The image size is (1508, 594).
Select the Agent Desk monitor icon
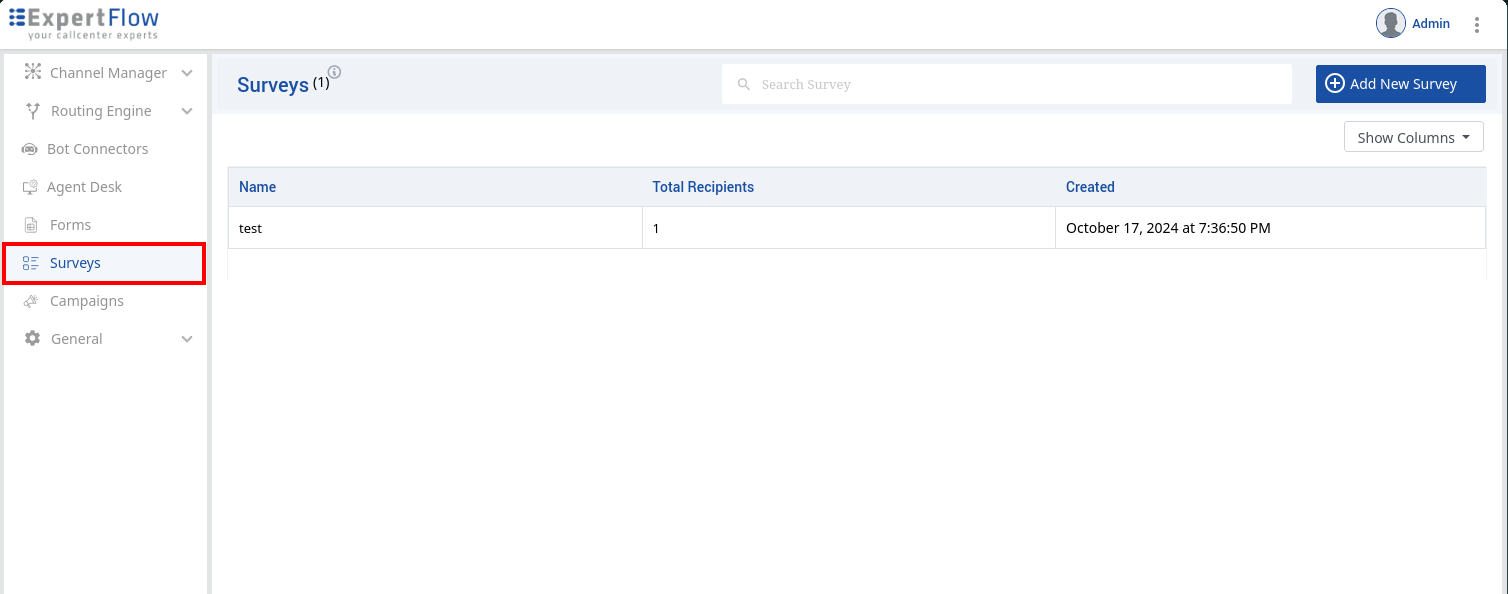pyautogui.click(x=31, y=186)
